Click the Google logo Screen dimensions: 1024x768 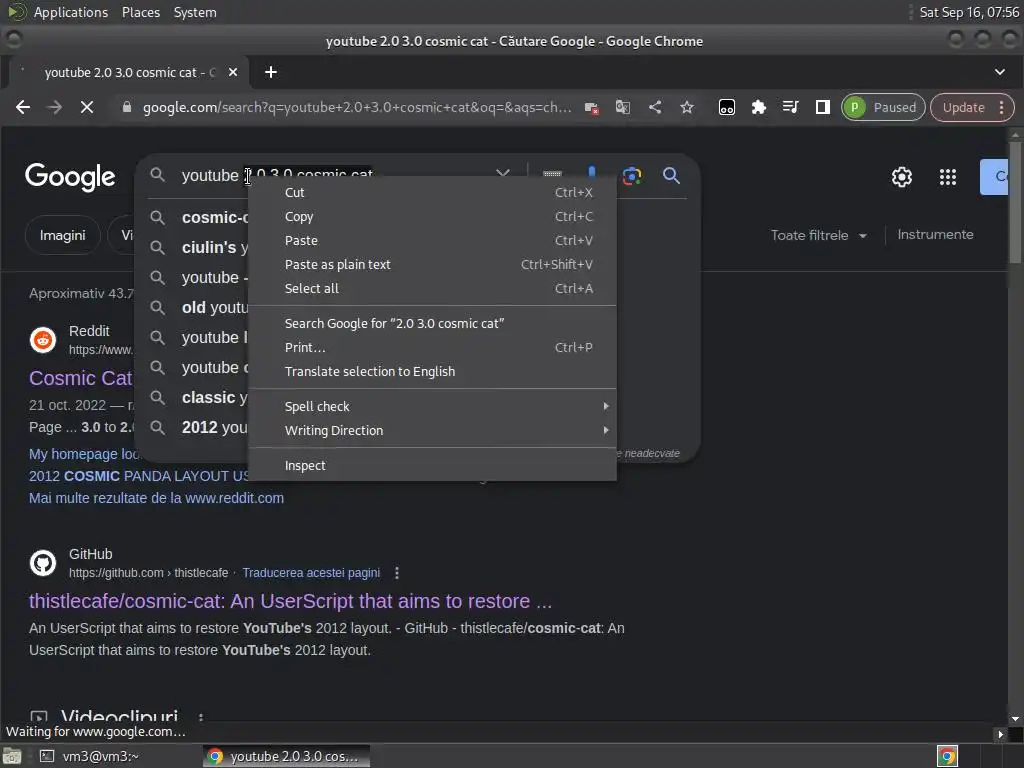pos(70,177)
